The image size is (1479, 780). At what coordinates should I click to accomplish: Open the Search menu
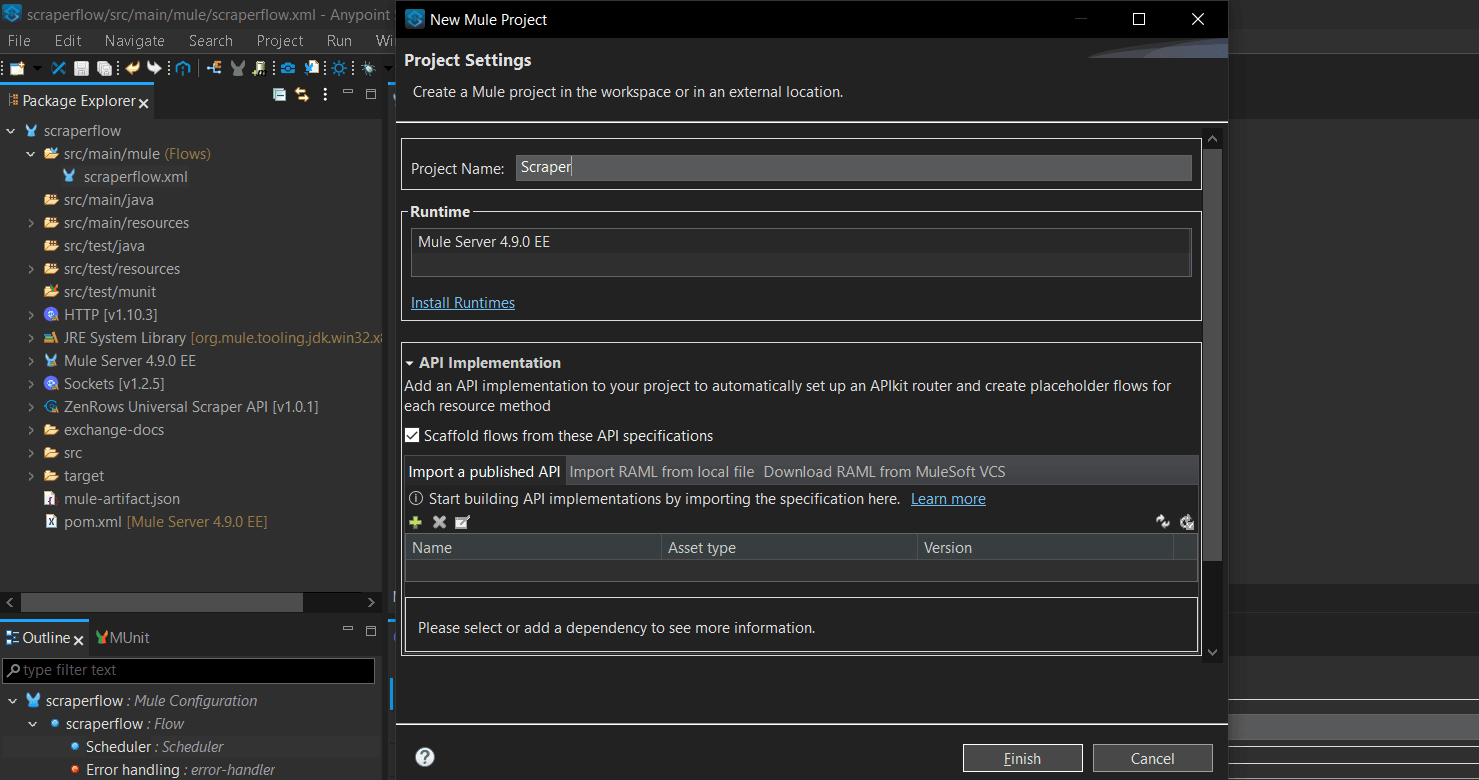point(211,41)
